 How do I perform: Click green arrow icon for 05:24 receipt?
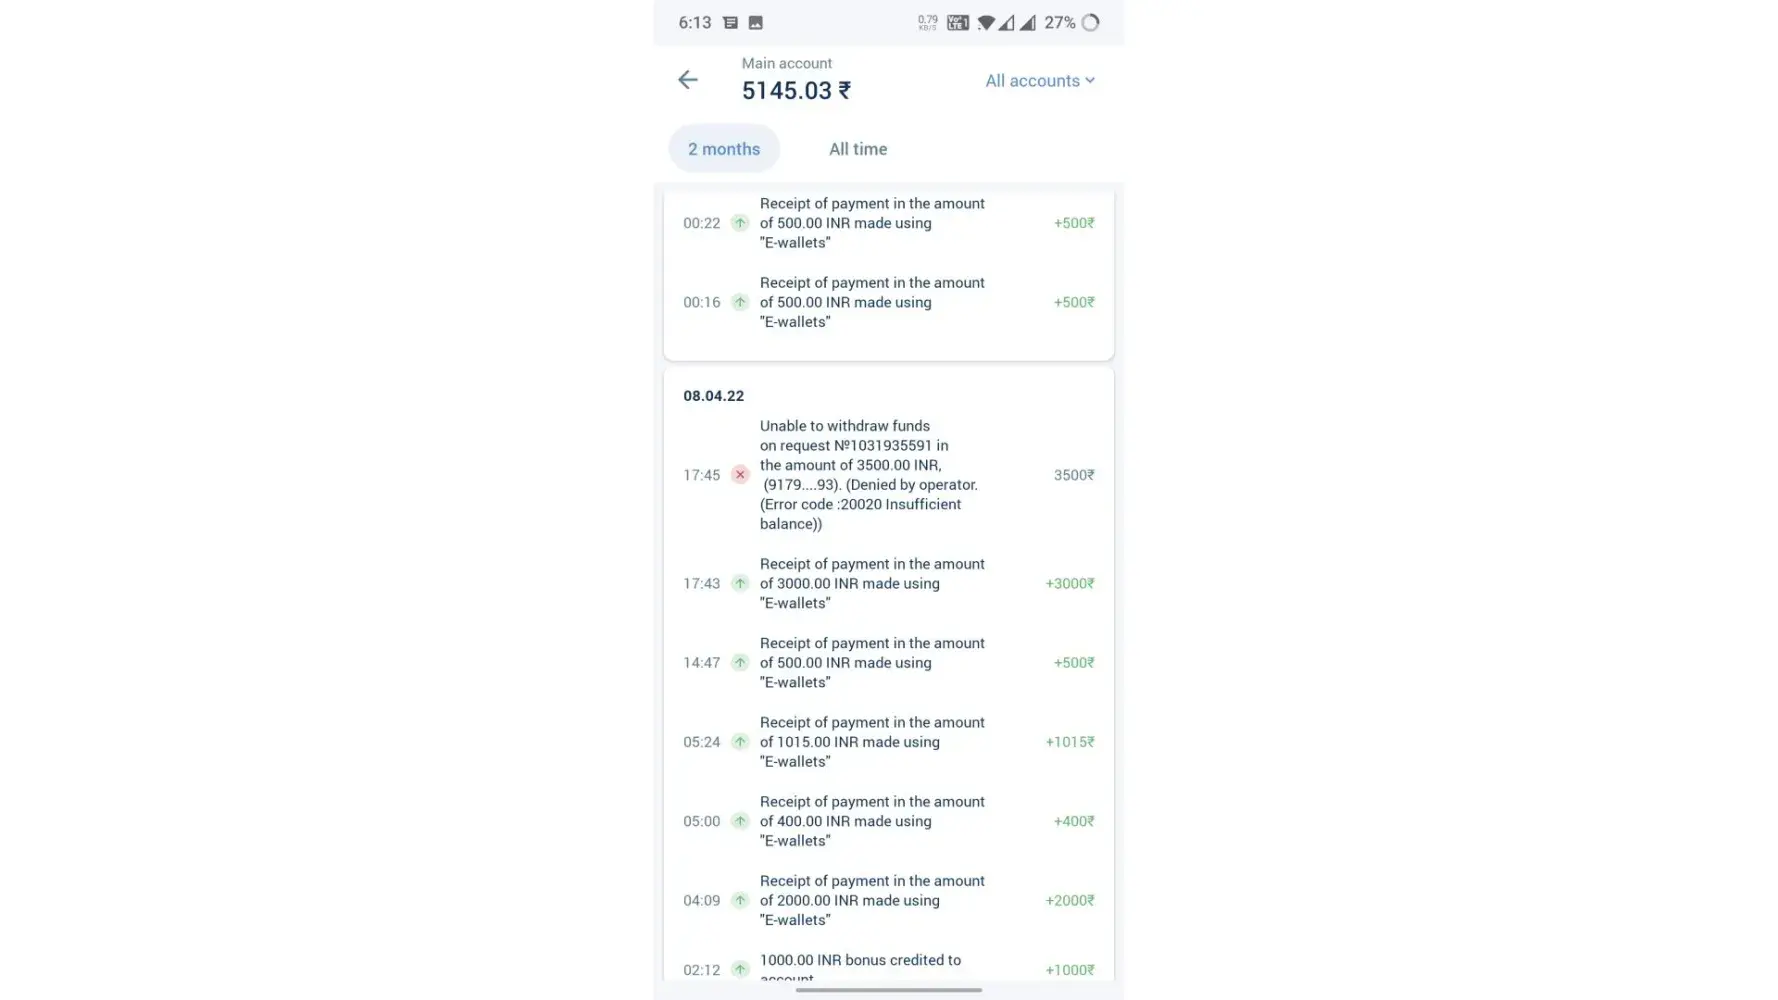click(740, 742)
